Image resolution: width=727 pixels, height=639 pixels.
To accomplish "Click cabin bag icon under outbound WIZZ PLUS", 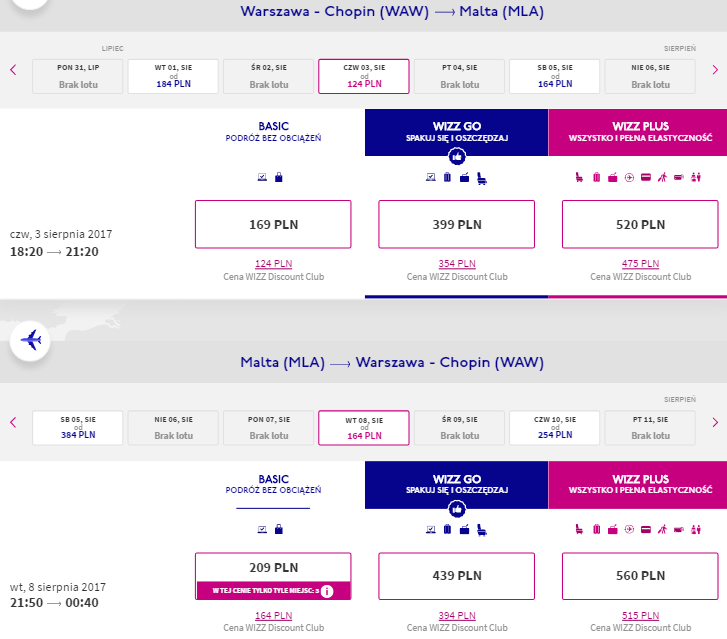I will (612, 177).
